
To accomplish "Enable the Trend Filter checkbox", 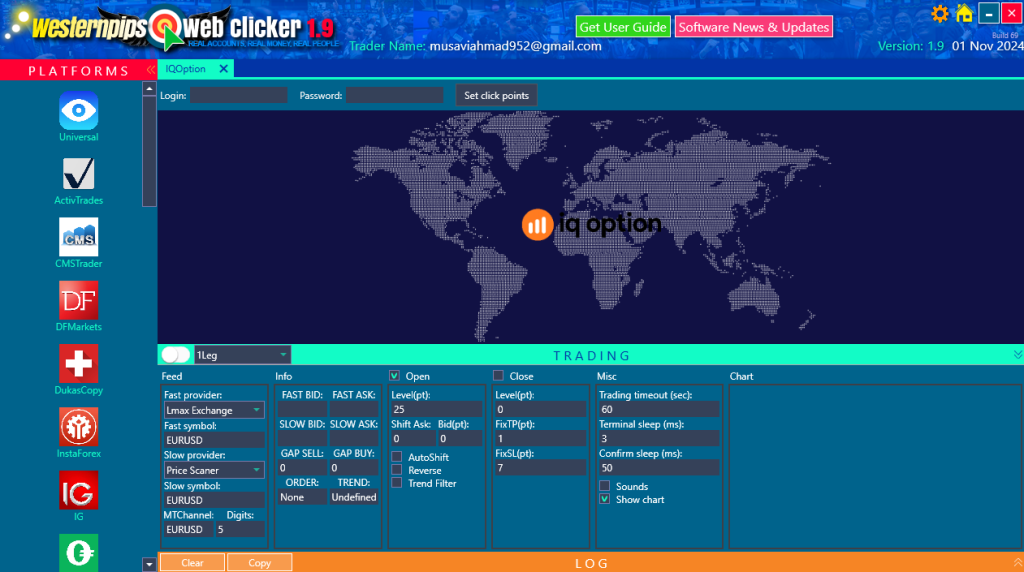I will [x=396, y=483].
